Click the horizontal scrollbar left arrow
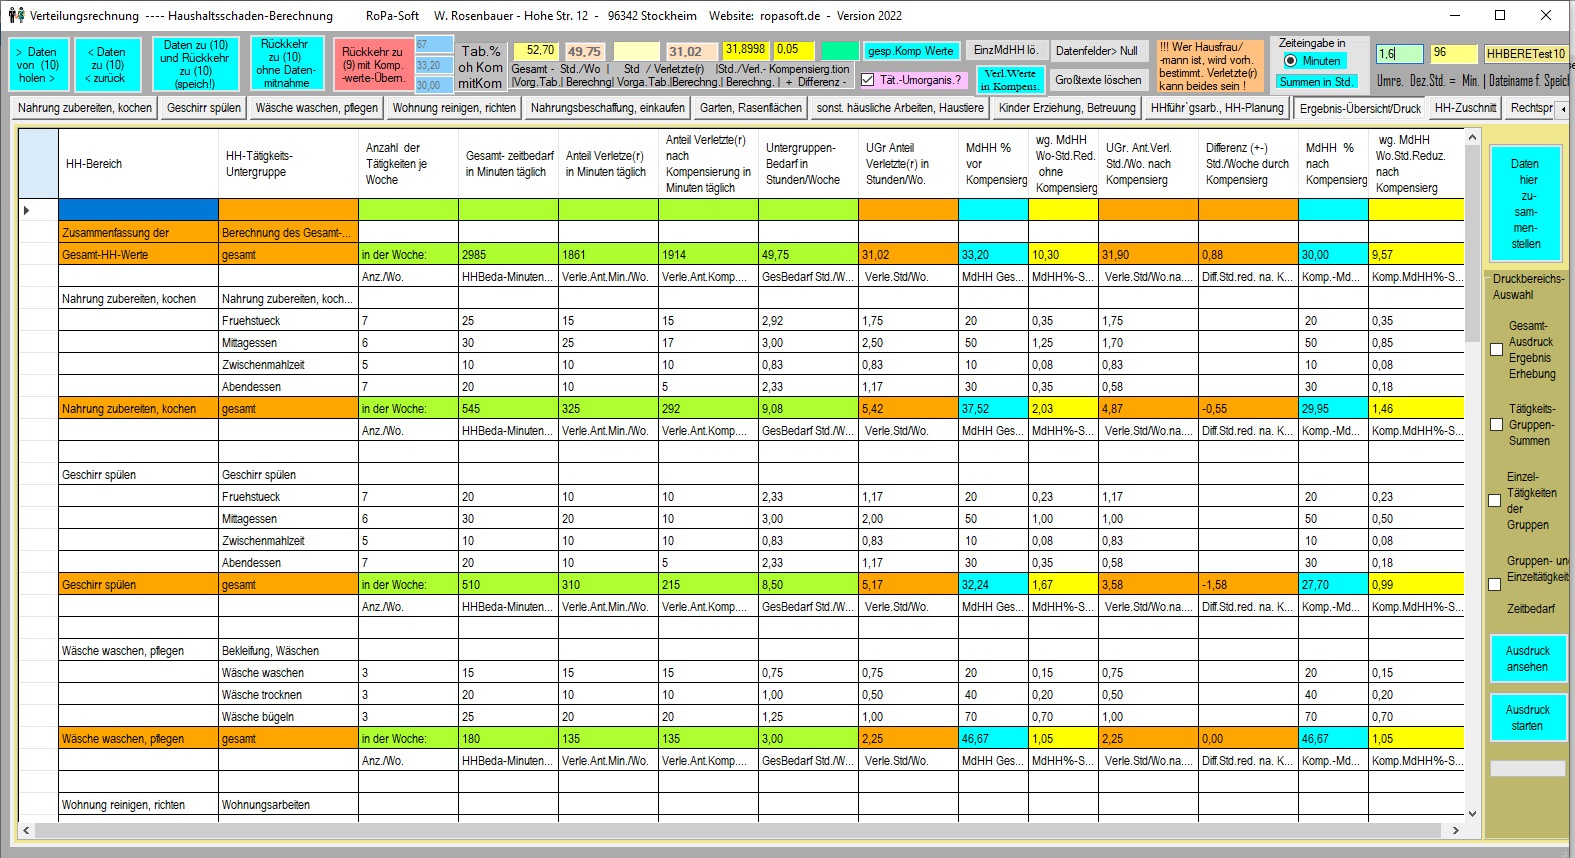1575x858 pixels. pos(26,830)
